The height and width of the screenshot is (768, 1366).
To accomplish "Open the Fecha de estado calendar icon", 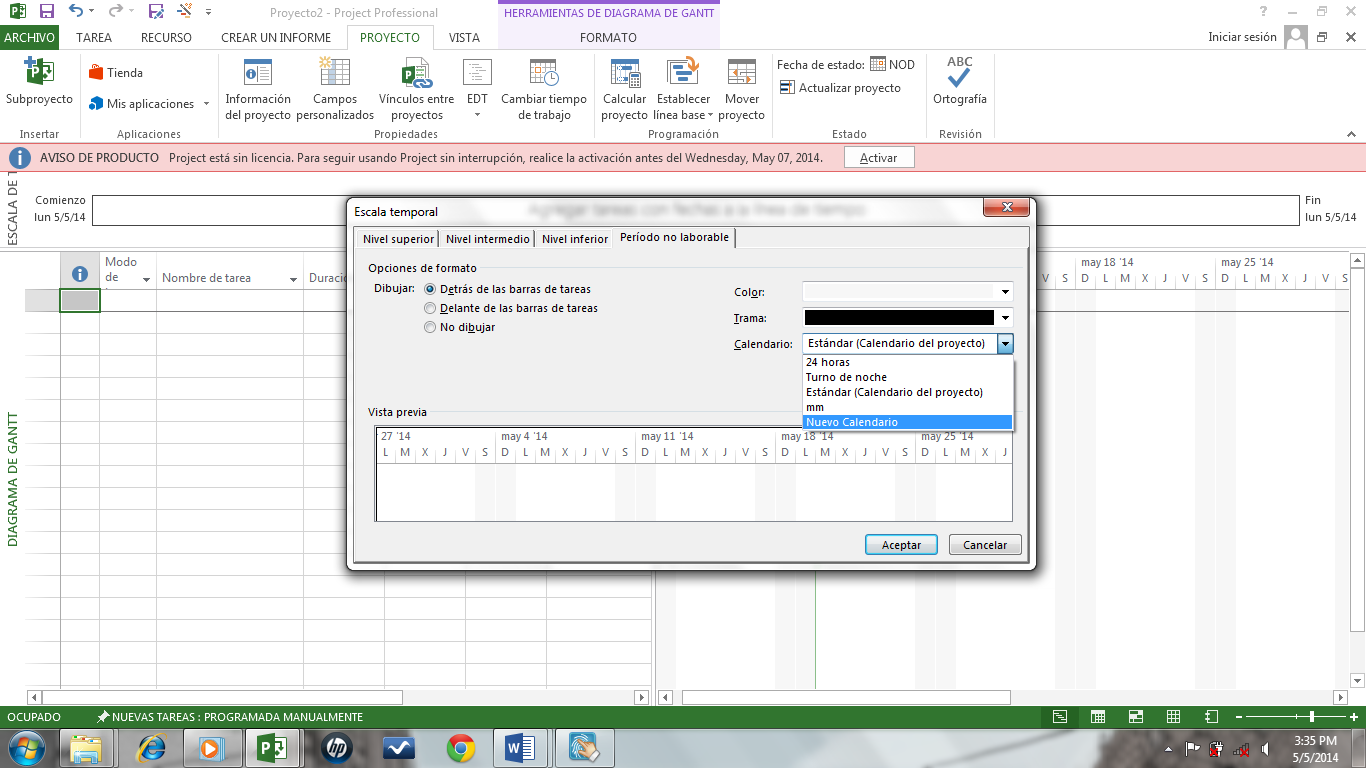I will 878,64.
